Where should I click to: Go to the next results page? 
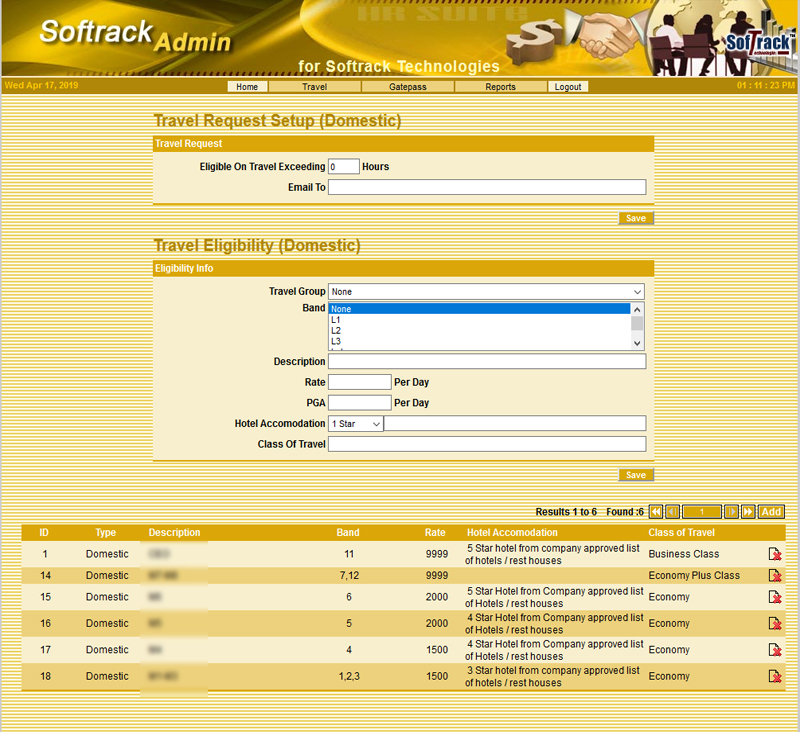731,512
